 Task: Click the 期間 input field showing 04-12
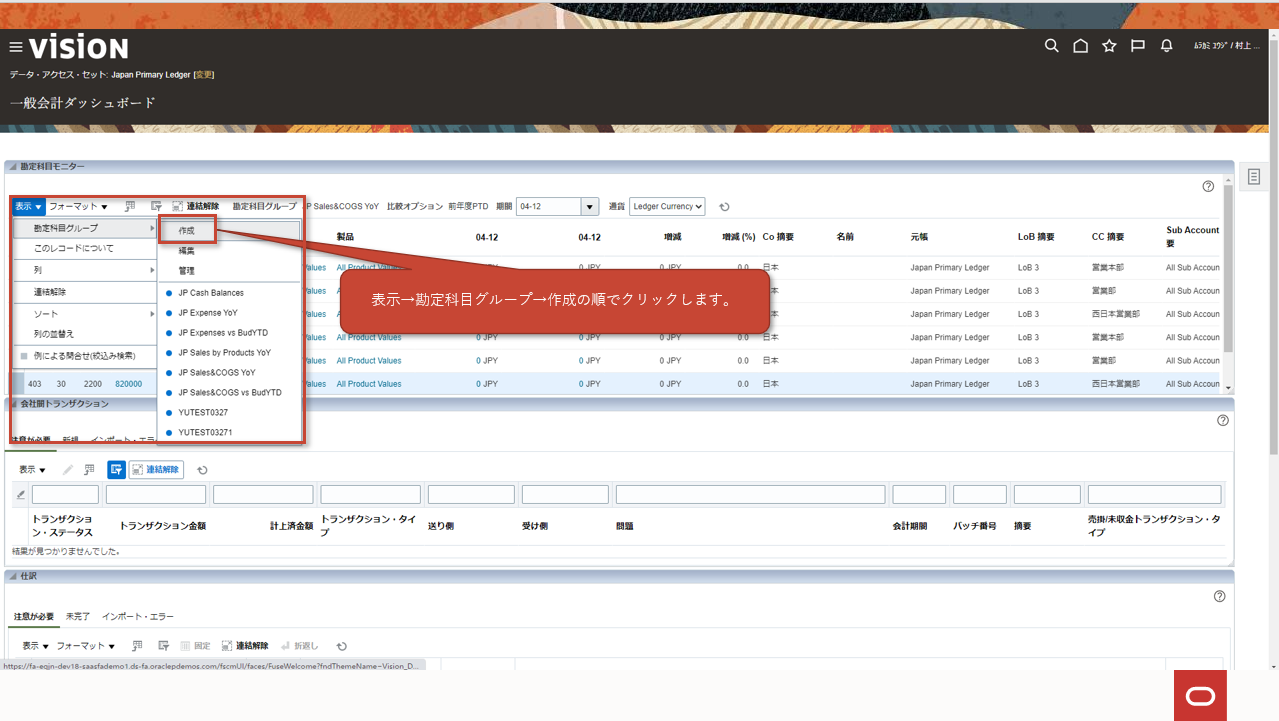click(x=548, y=207)
